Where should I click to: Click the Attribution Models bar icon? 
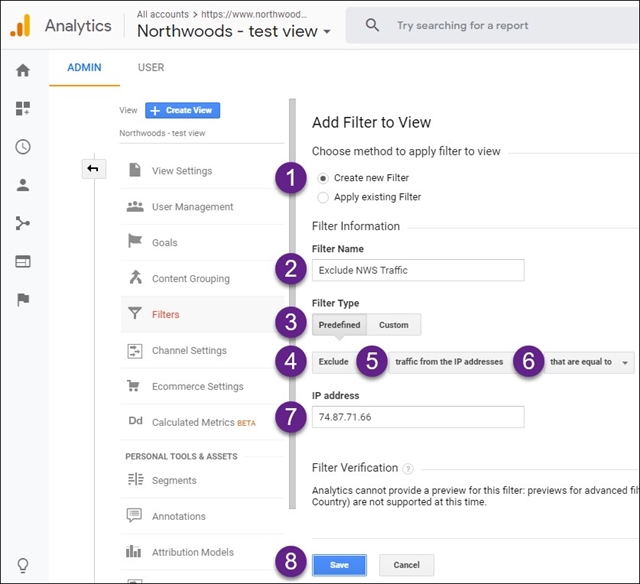click(x=133, y=551)
